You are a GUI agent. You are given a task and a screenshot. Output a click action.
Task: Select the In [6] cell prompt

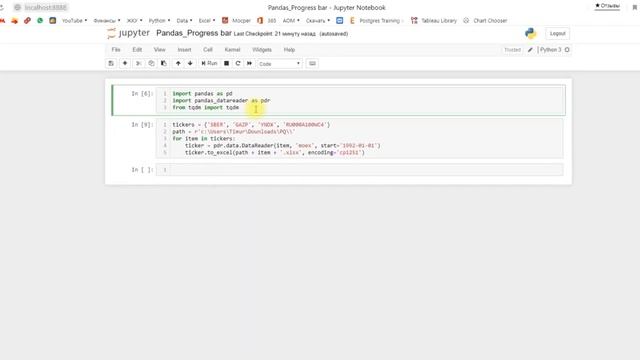142,93
